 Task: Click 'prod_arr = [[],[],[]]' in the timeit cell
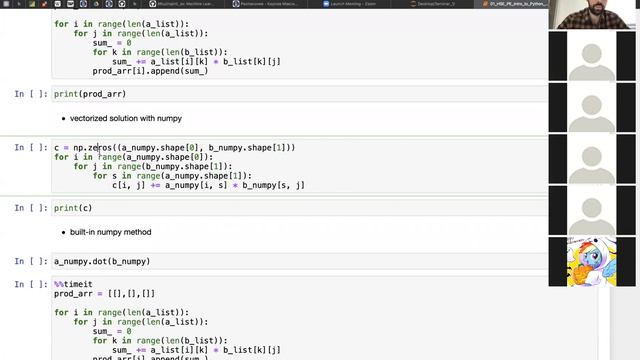click(104, 294)
